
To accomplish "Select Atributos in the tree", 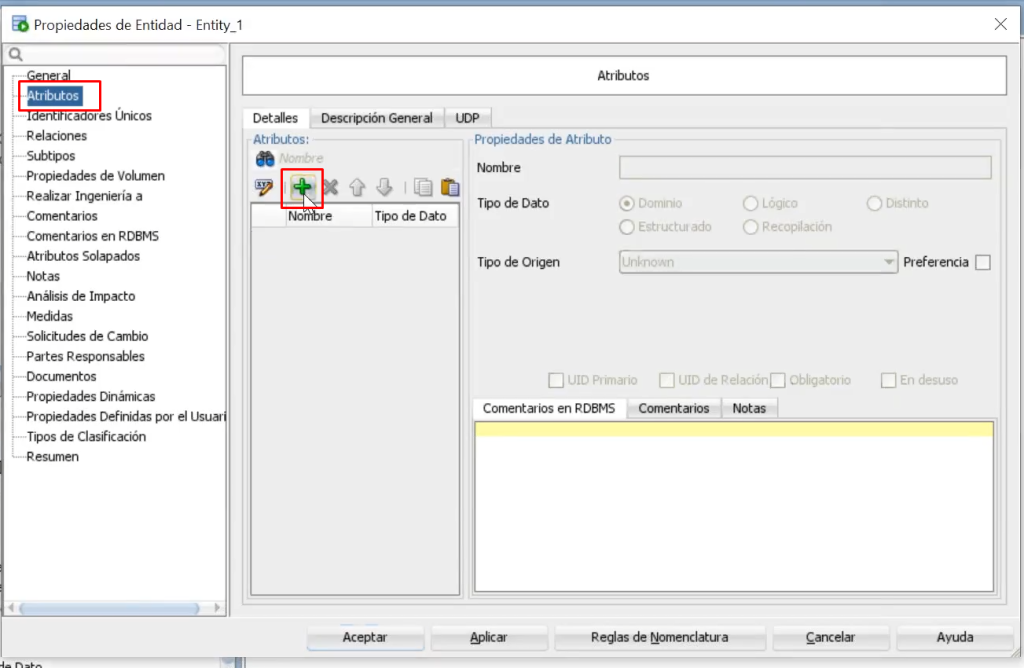I will 53,96.
